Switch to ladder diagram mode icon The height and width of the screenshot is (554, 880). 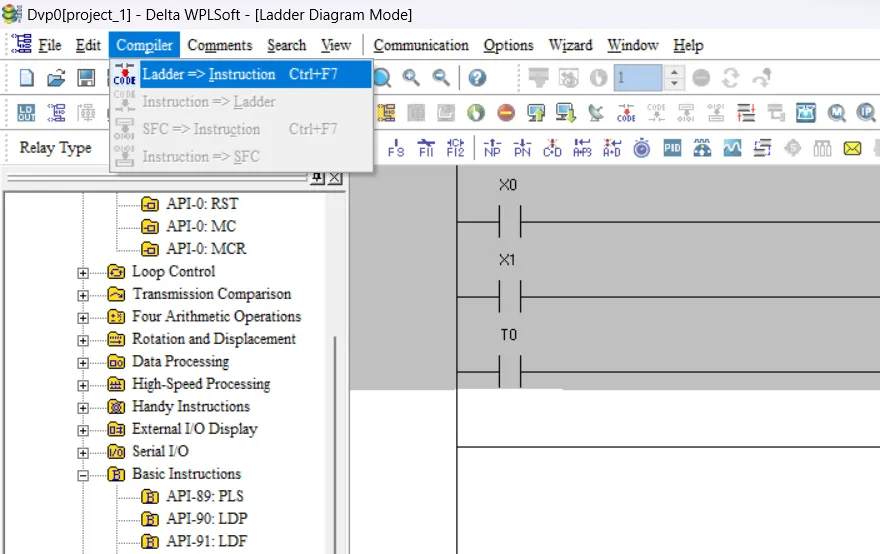[x=56, y=113]
